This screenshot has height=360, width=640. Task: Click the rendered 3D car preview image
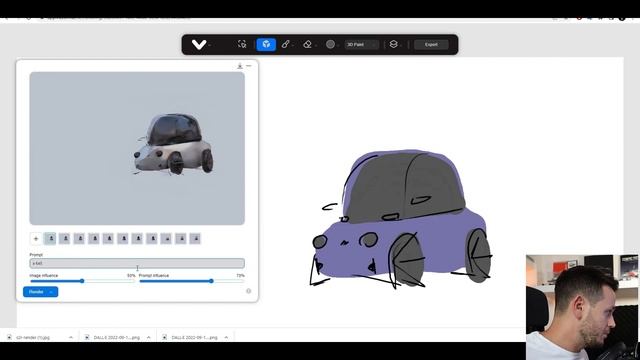click(137, 148)
